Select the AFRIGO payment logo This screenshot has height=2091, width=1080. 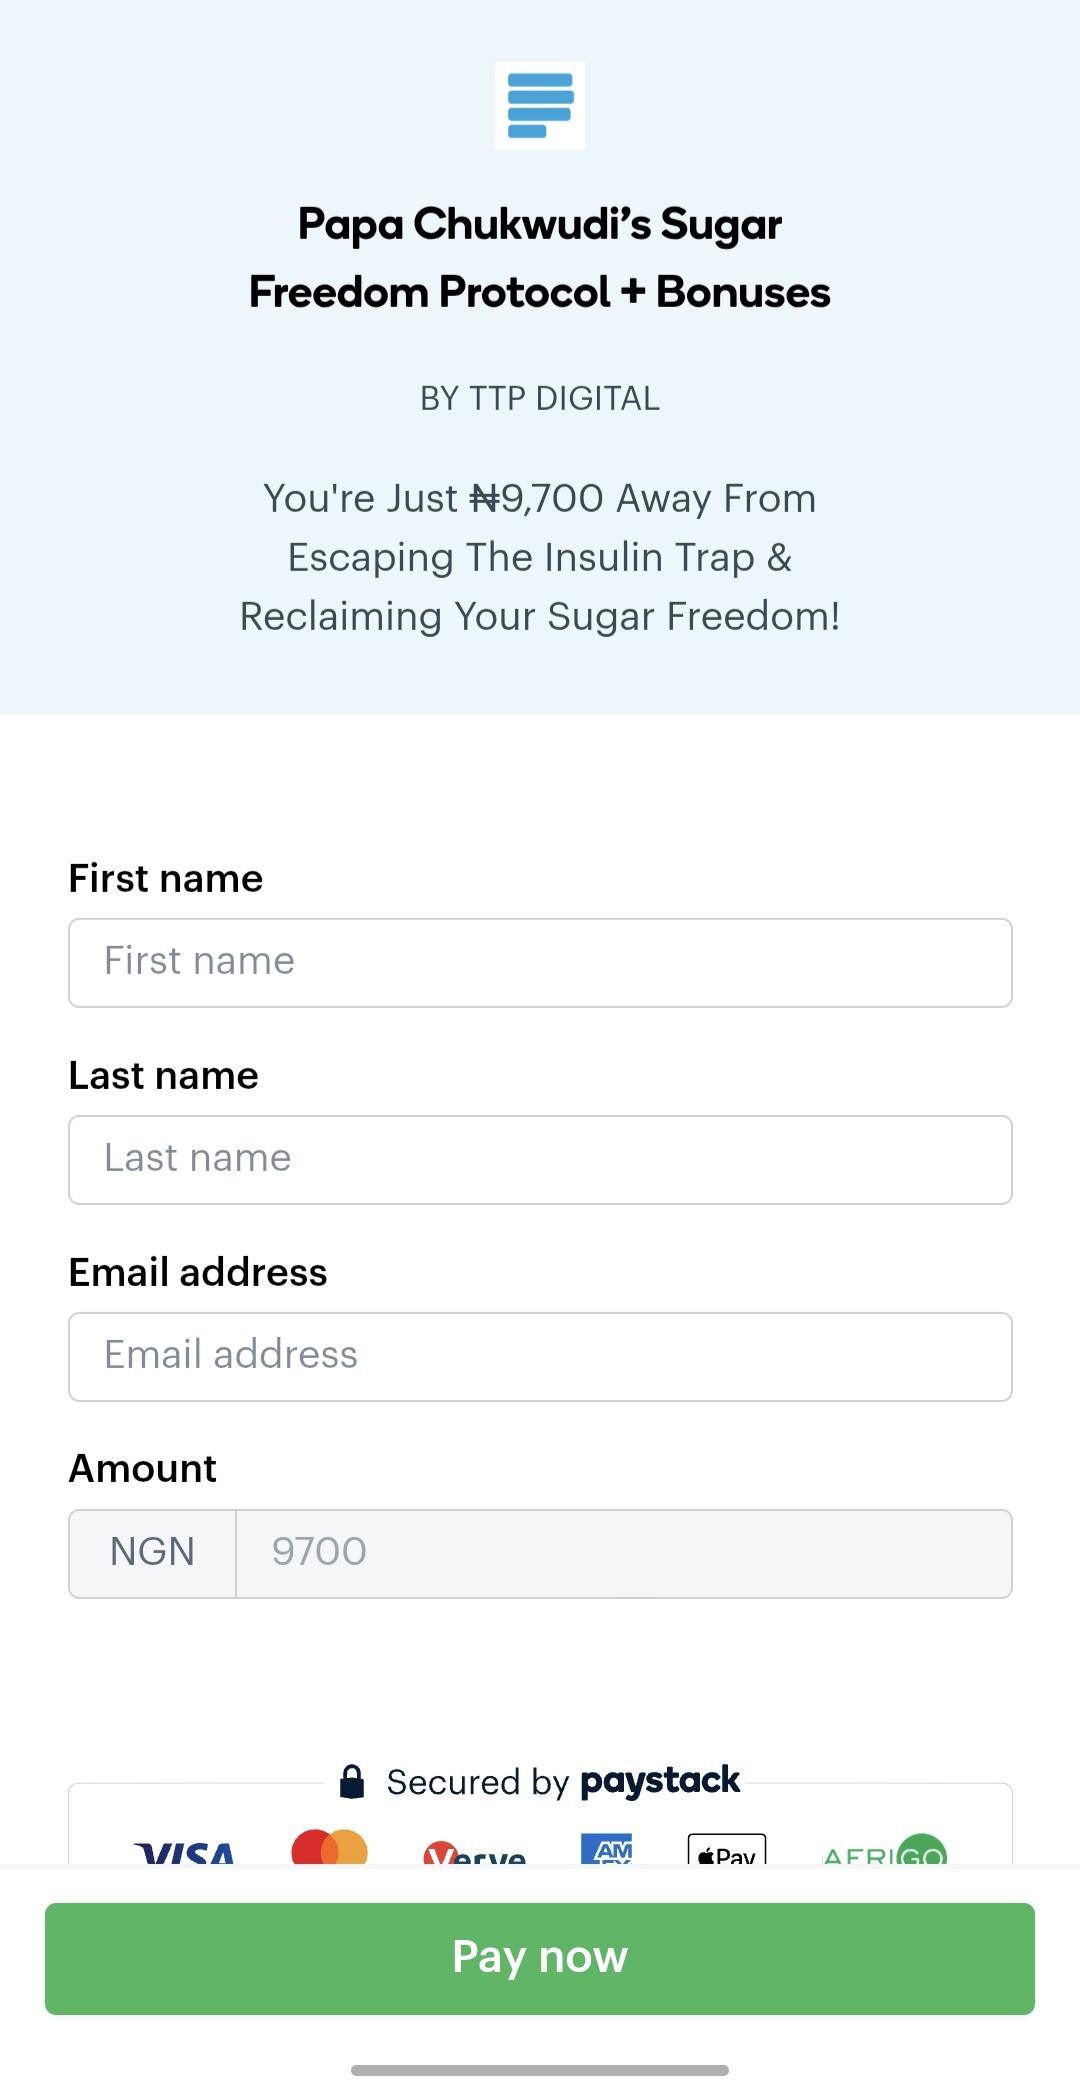(x=884, y=1855)
